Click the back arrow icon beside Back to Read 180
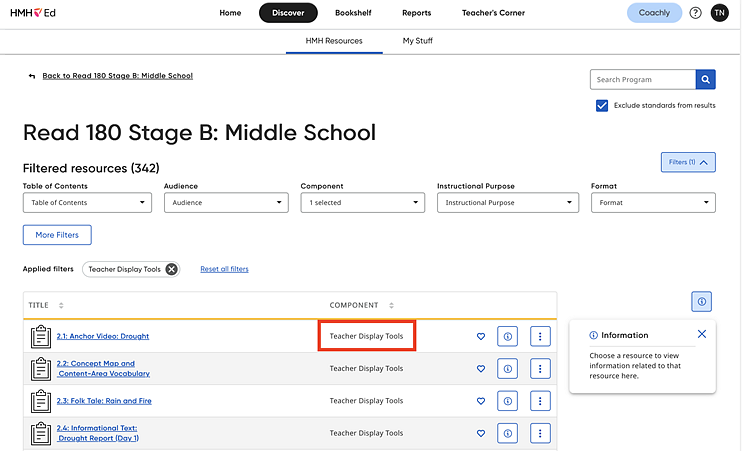The height and width of the screenshot is (451, 742). click(32, 76)
